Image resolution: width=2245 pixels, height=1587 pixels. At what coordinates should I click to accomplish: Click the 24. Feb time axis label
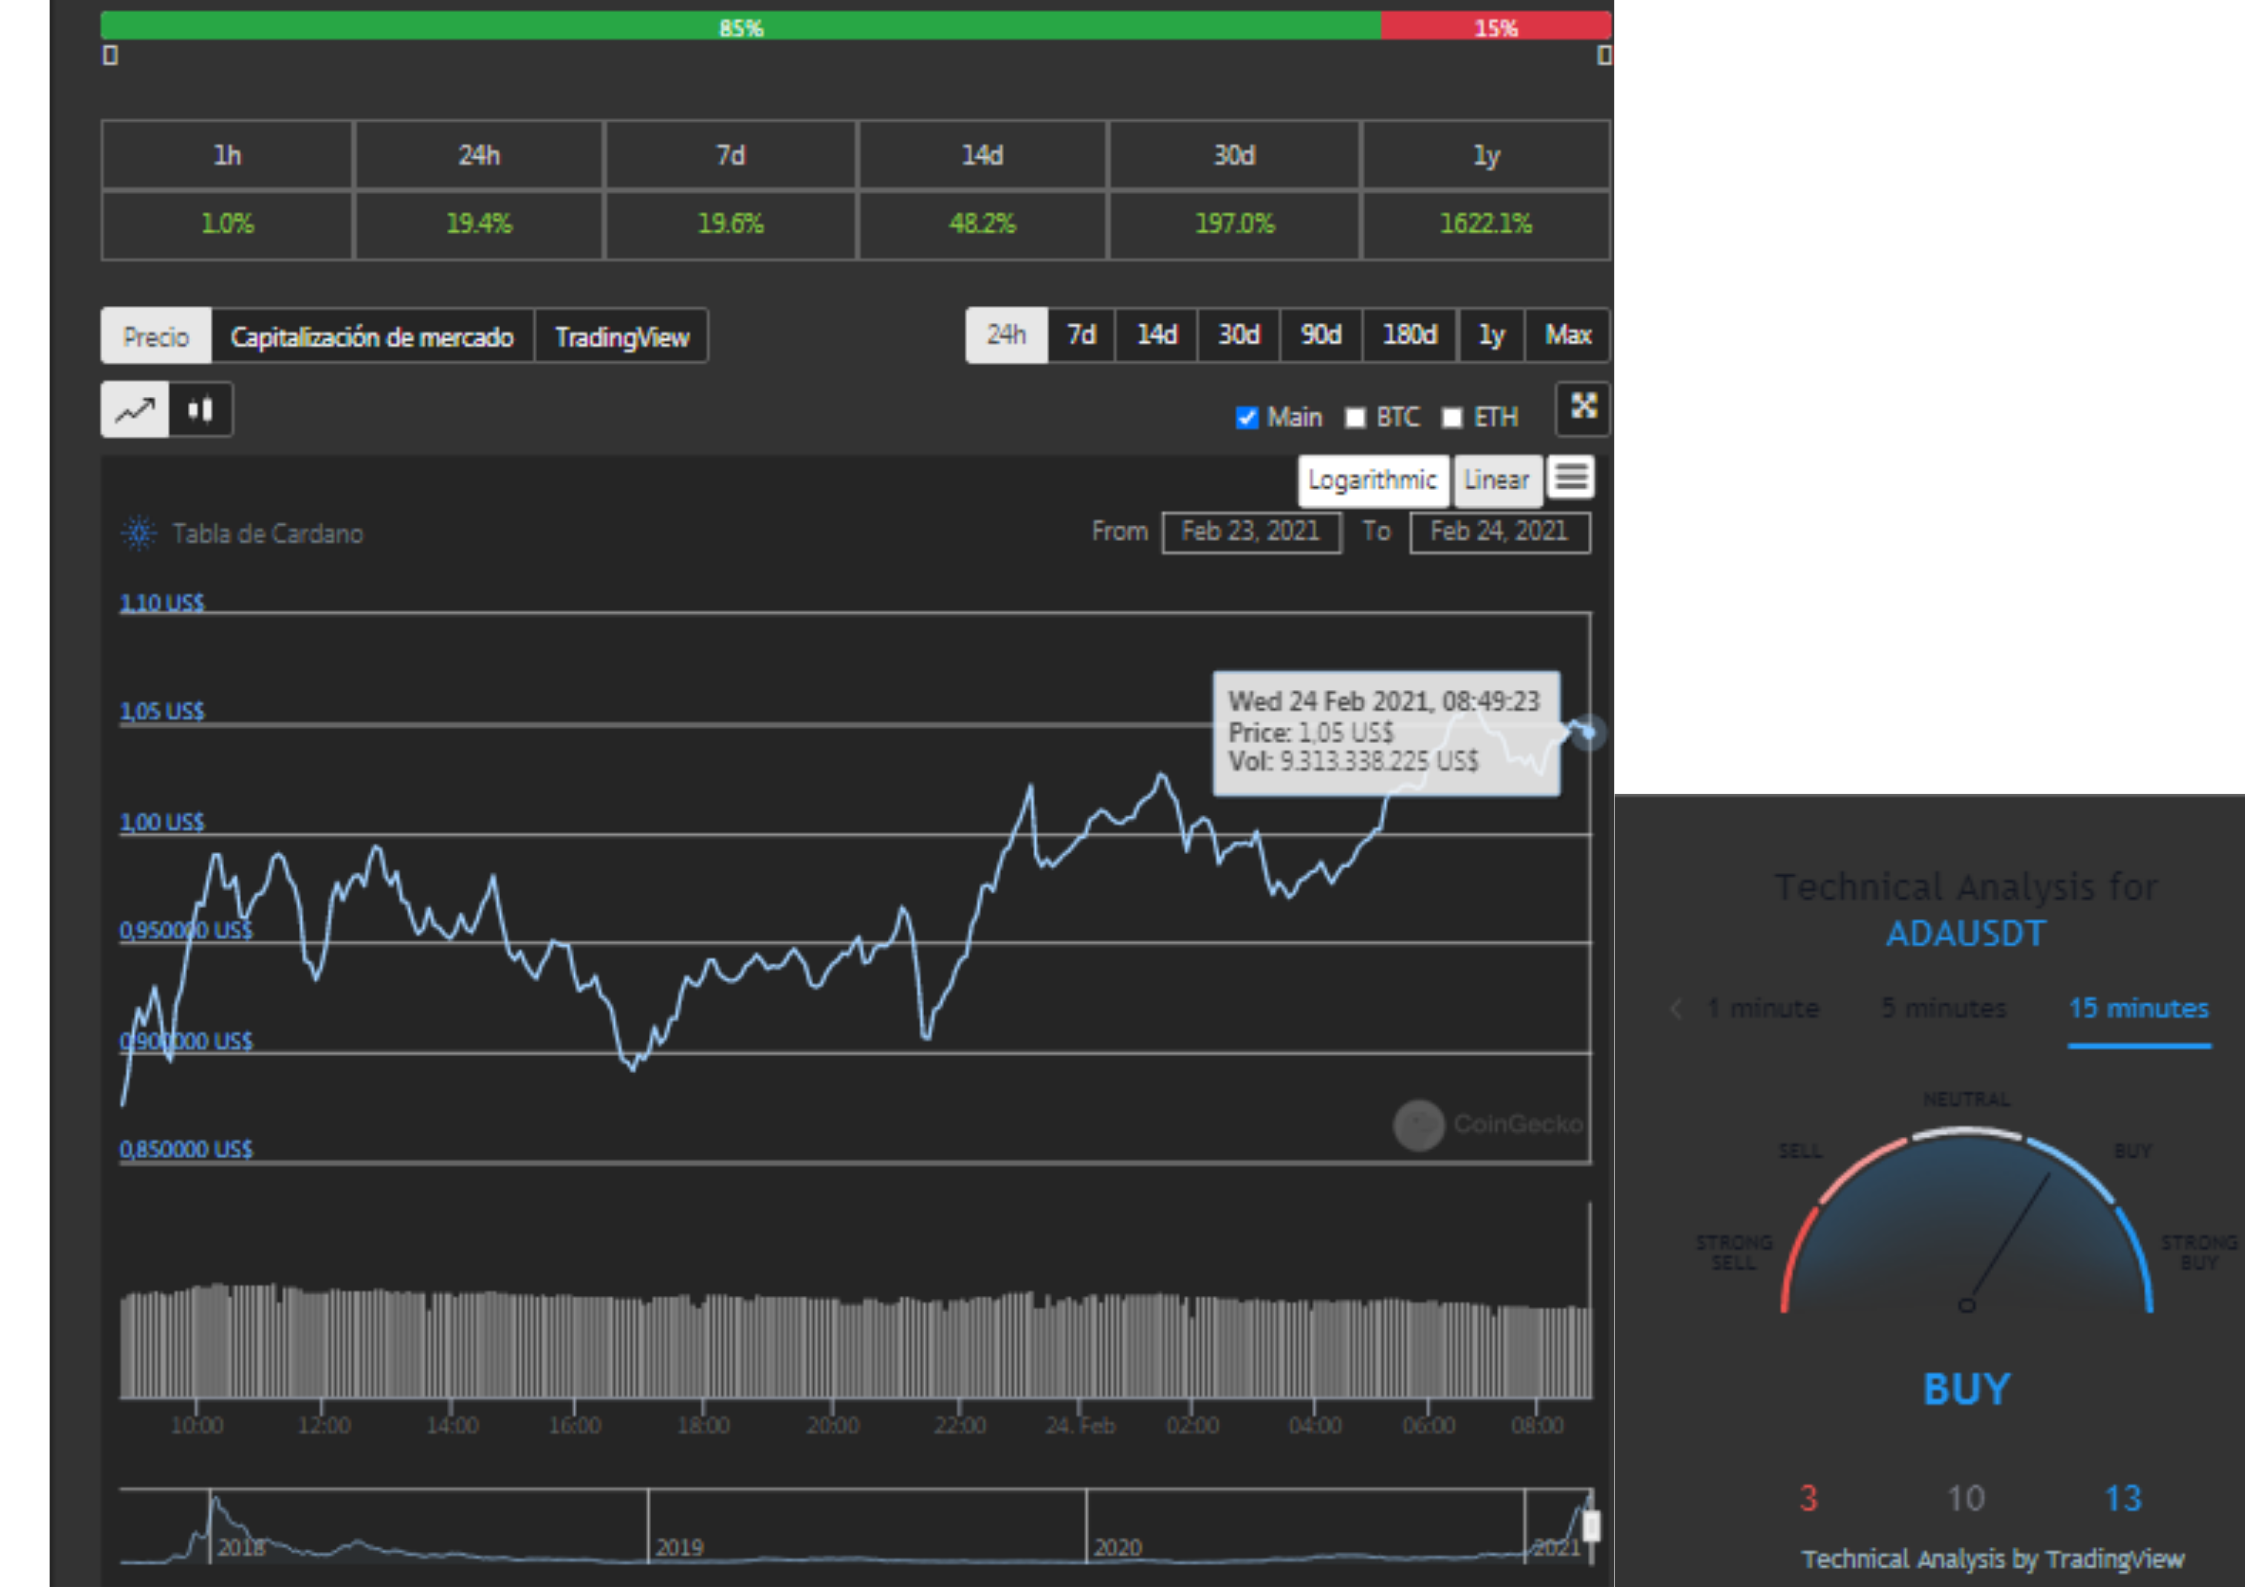pos(1080,1425)
